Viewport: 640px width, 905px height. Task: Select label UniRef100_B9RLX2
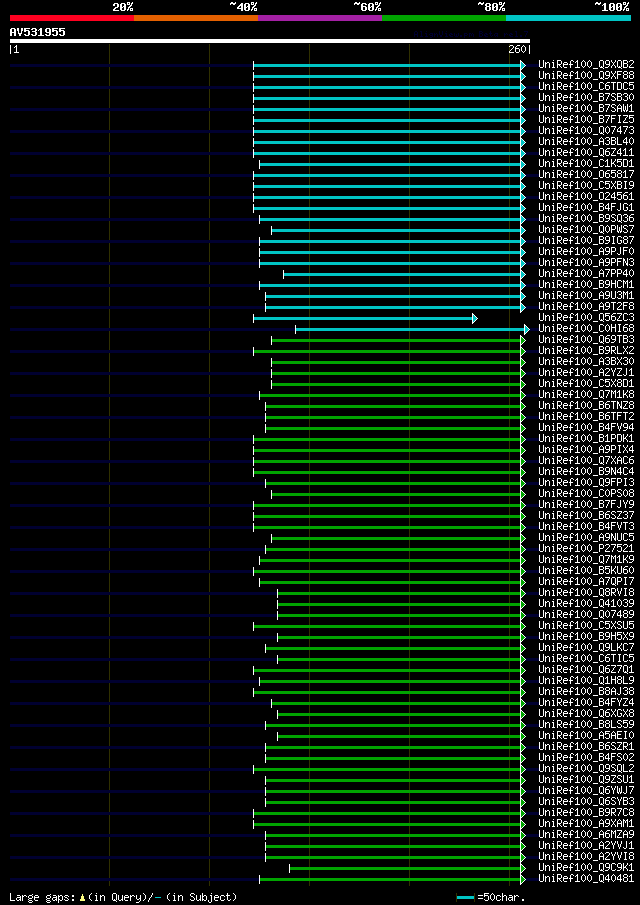(586, 351)
